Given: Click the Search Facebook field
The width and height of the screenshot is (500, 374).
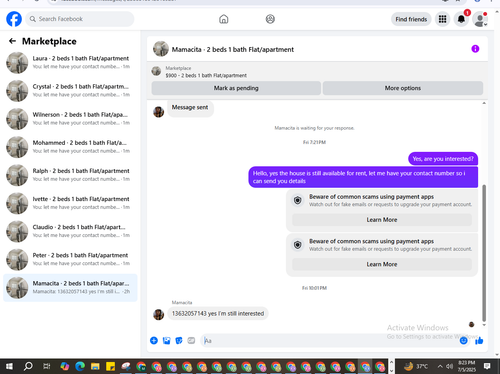Looking at the screenshot, I should 80,19.
